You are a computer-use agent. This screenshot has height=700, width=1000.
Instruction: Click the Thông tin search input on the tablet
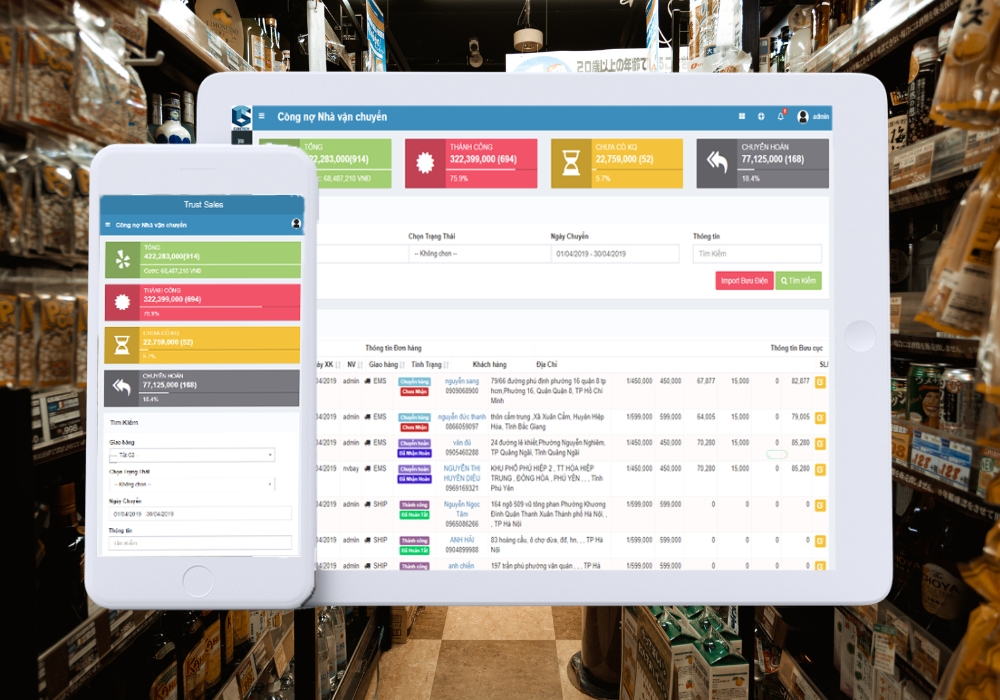757,254
